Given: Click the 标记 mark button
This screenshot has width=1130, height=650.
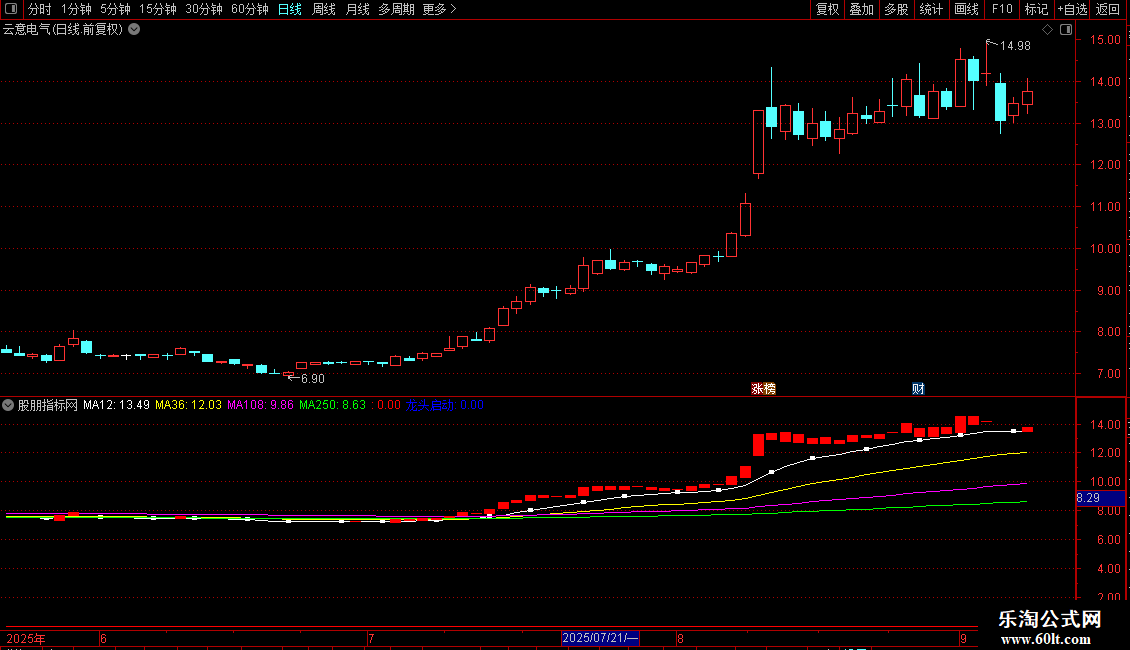Looking at the screenshot, I should point(1036,9).
